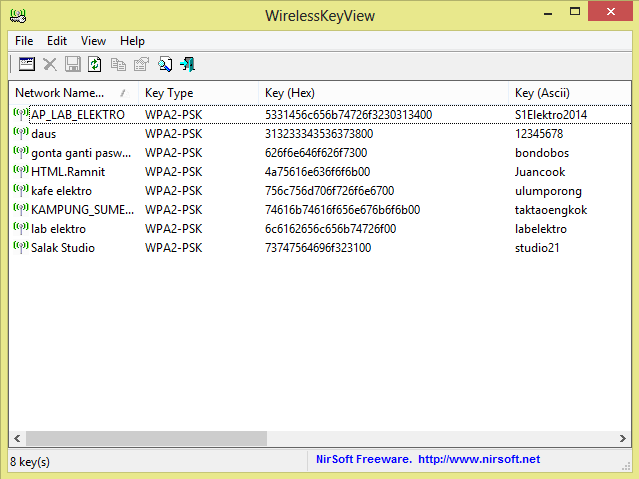
Task: Select the gonta ganti pasw... network row
Action: click(x=320, y=153)
